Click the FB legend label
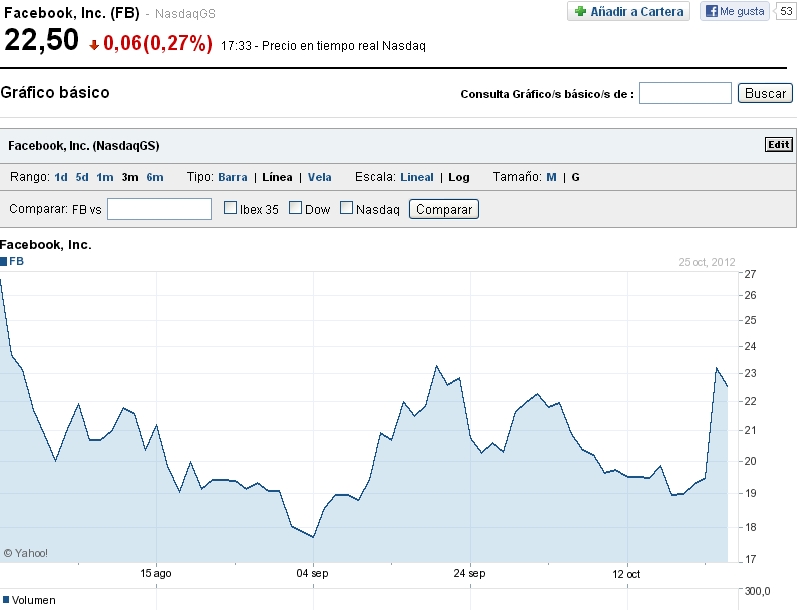Viewport: 799px width, 610px height. (16, 261)
